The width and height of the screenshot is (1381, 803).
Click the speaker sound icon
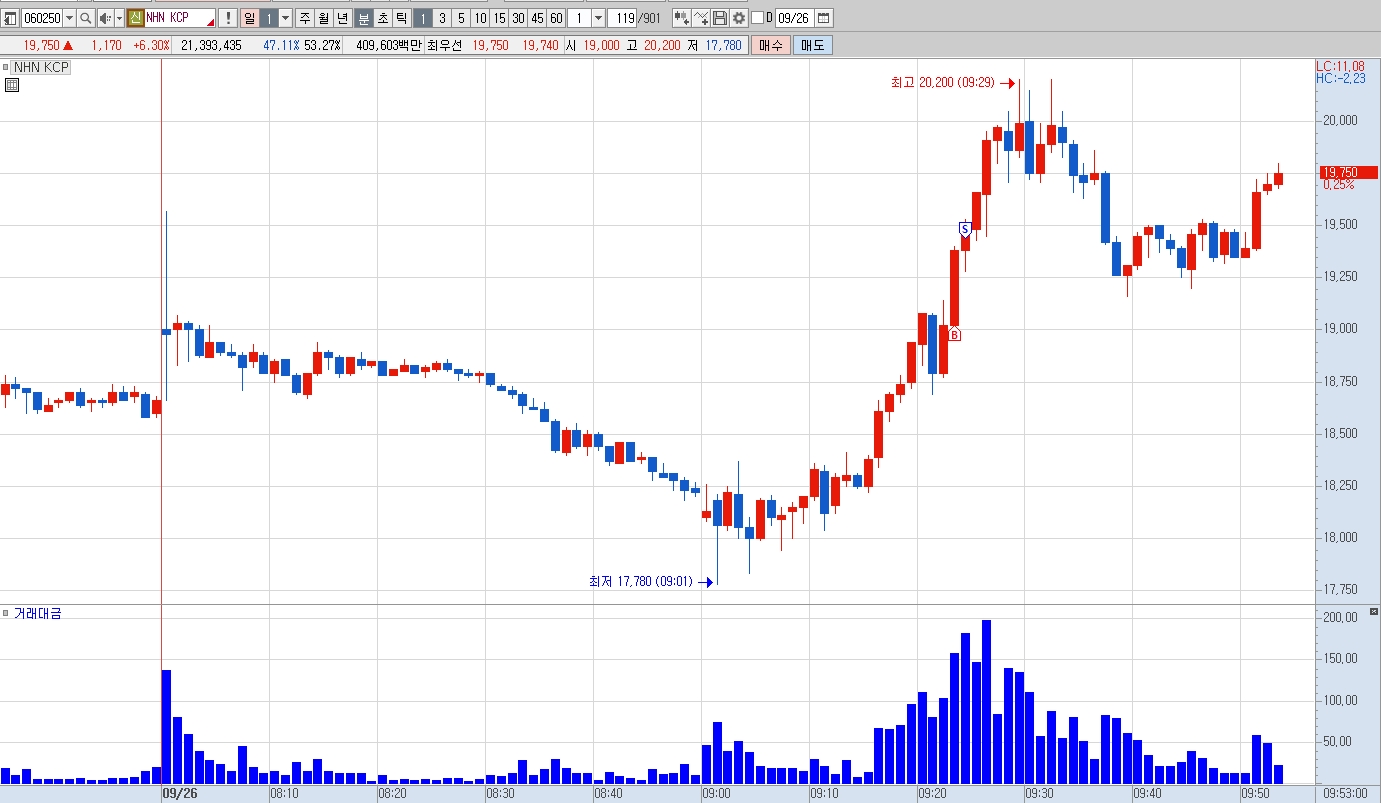(x=105, y=18)
